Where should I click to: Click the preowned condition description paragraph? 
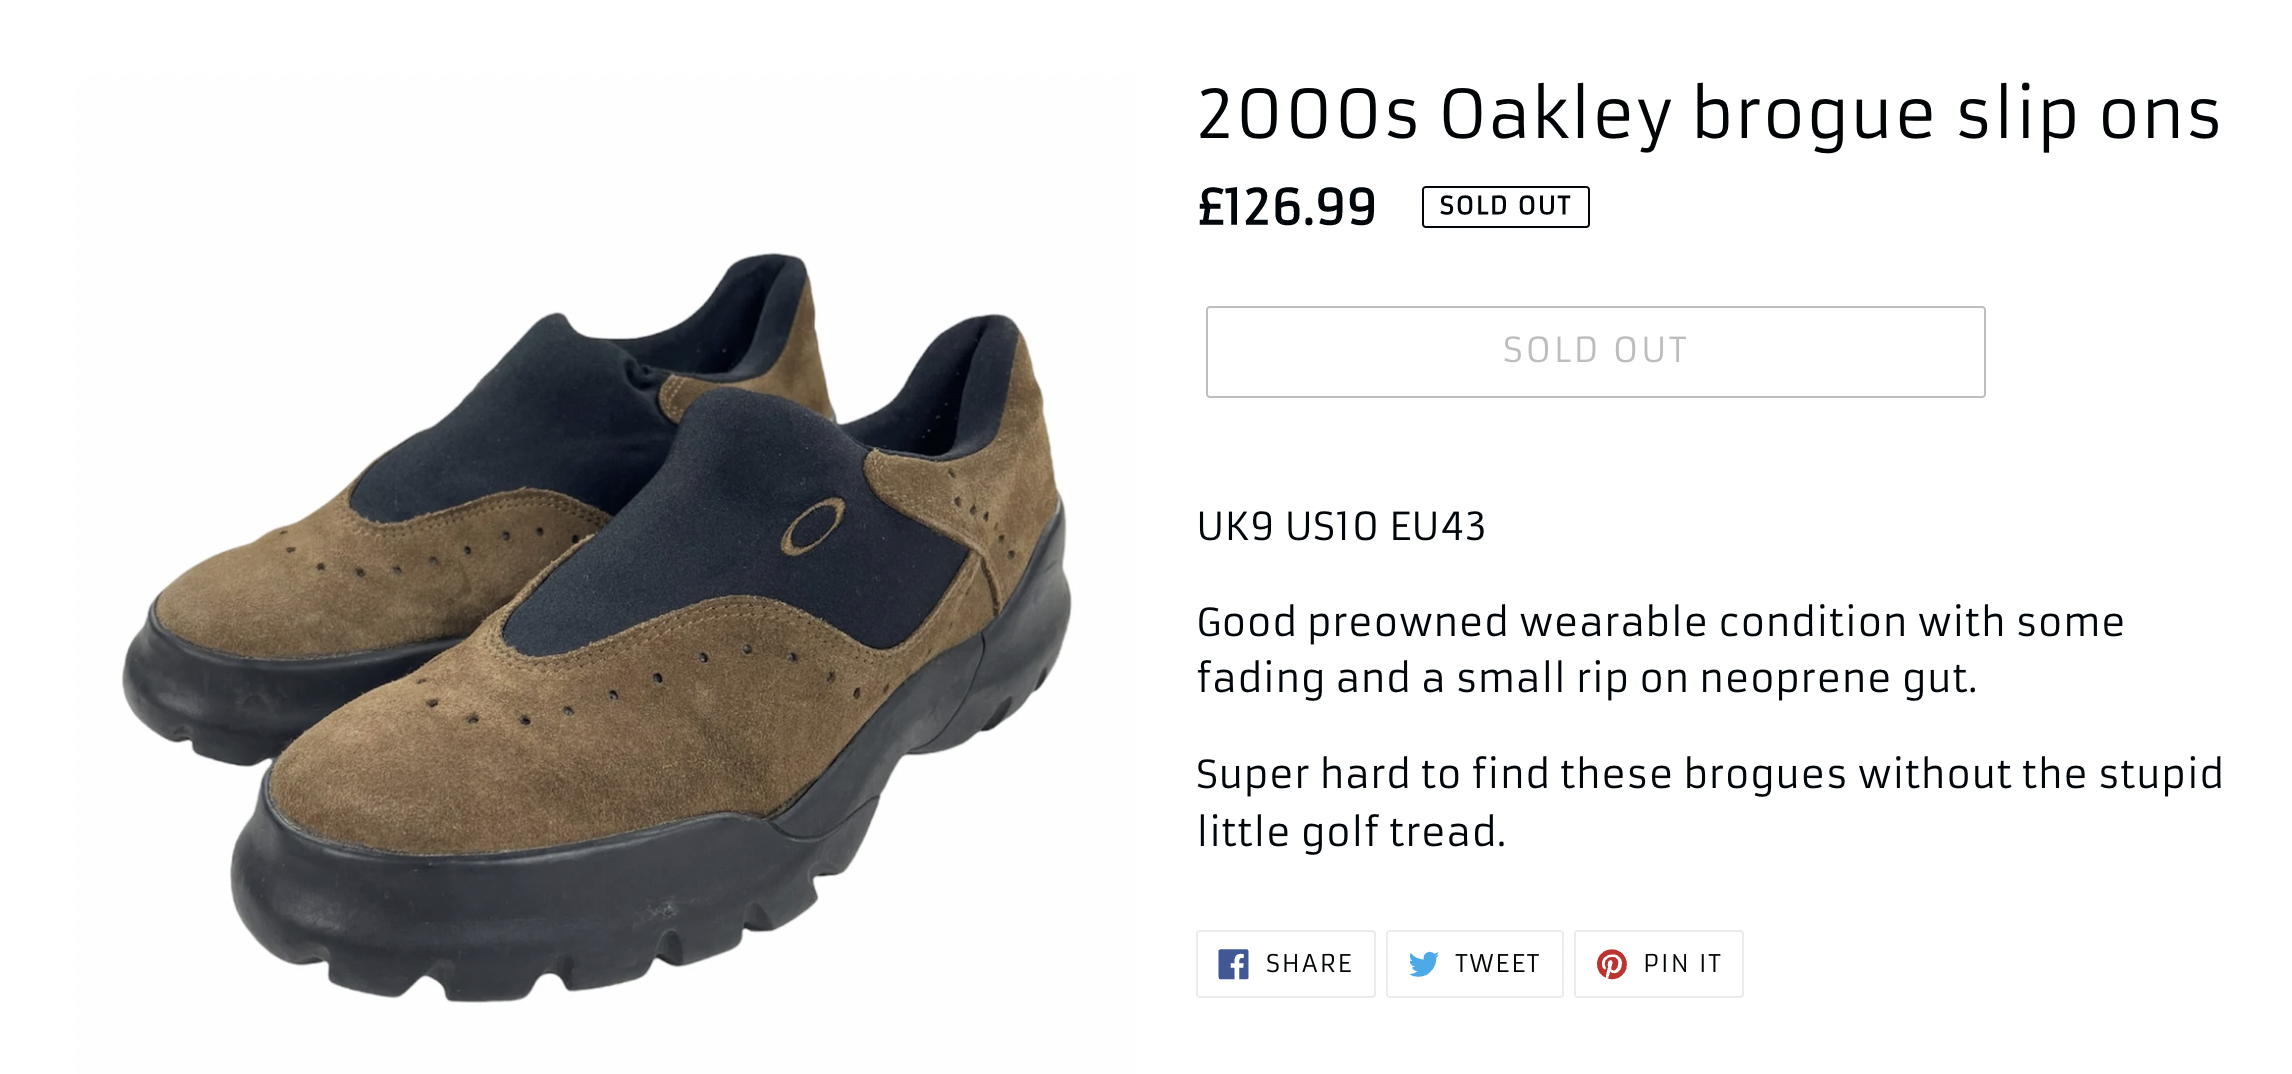click(1660, 650)
